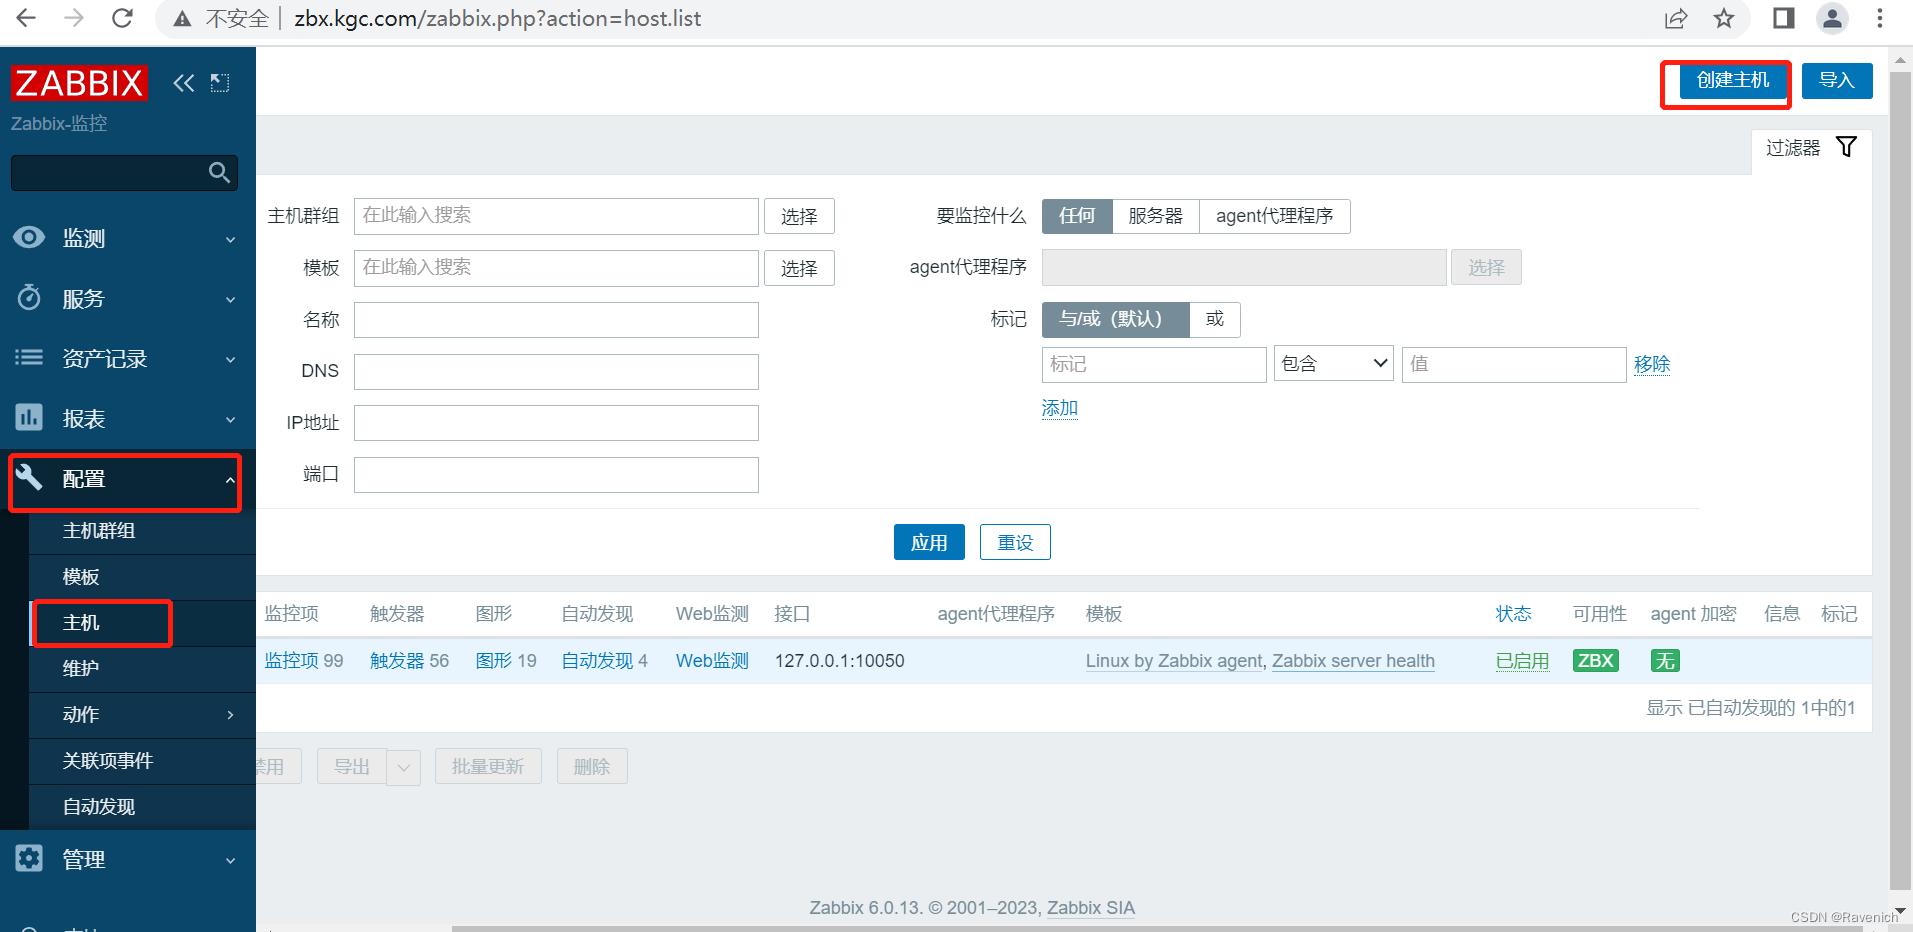Open 关联项事件 in the sidebar
The height and width of the screenshot is (932, 1913).
[108, 761]
